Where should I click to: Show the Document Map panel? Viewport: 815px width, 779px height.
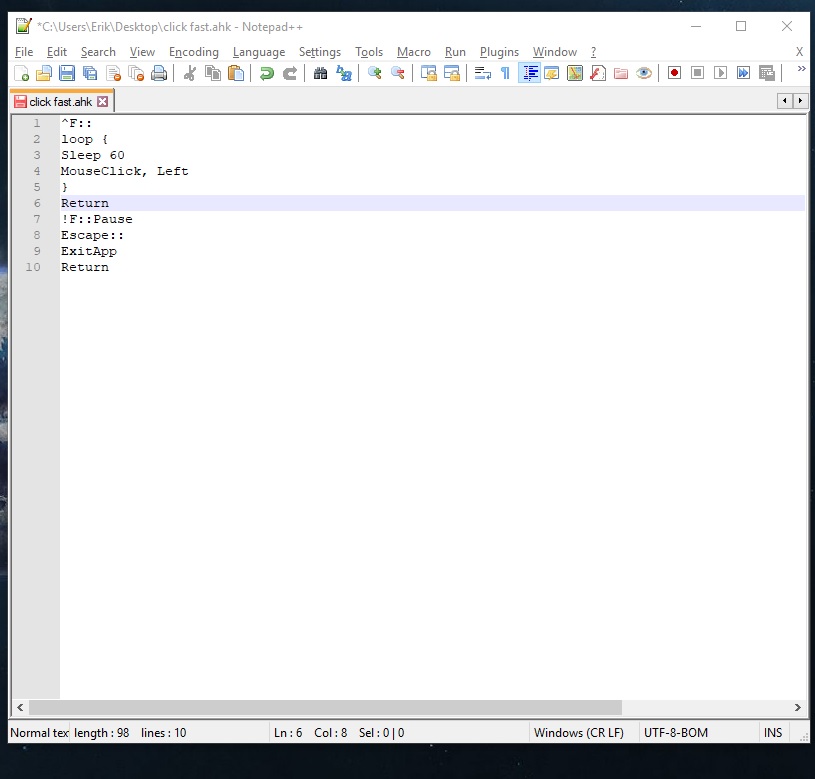click(574, 73)
